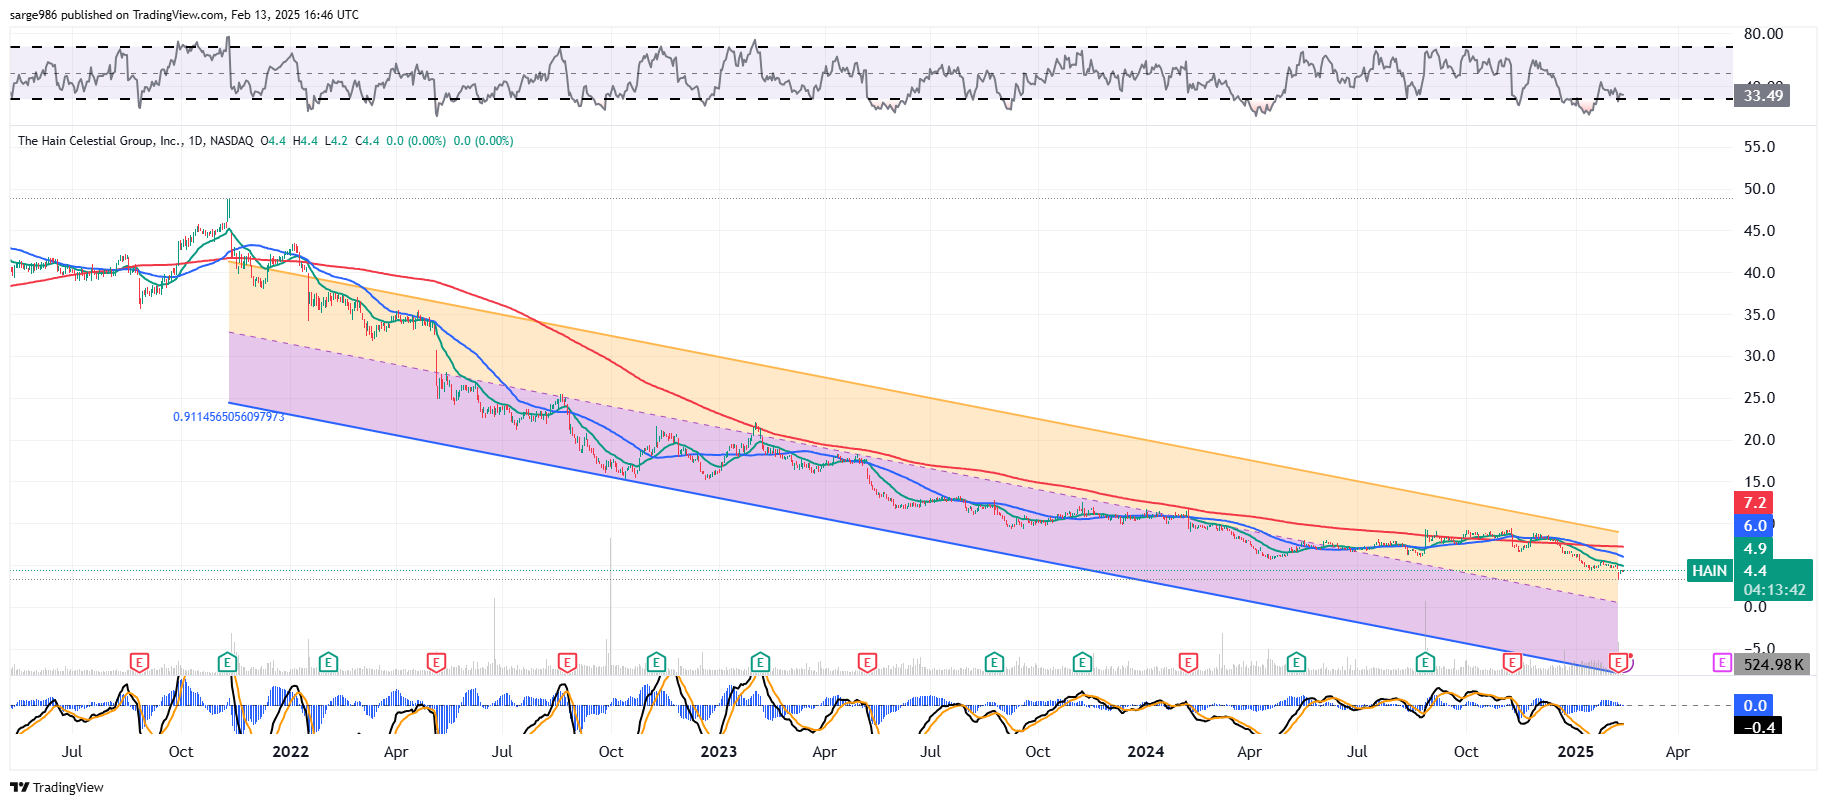
Task: Click red earnings marker between Jul and Oct 2021
Action: click(139, 662)
